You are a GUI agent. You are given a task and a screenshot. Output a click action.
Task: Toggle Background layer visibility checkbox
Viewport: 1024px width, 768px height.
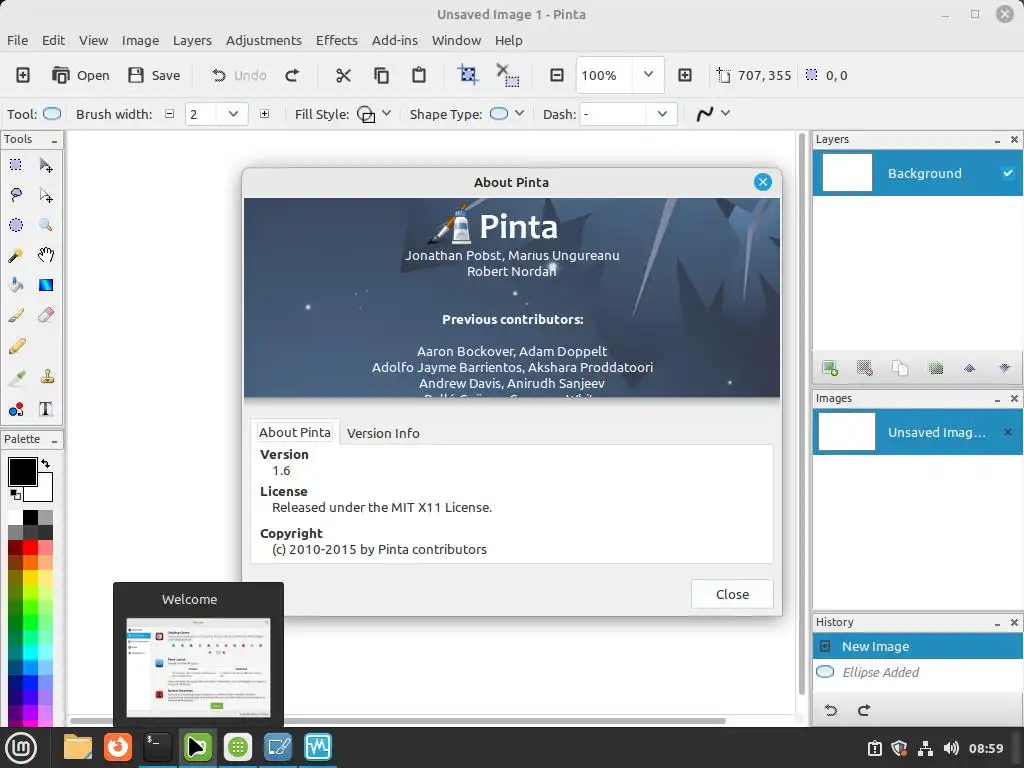pos(1008,173)
